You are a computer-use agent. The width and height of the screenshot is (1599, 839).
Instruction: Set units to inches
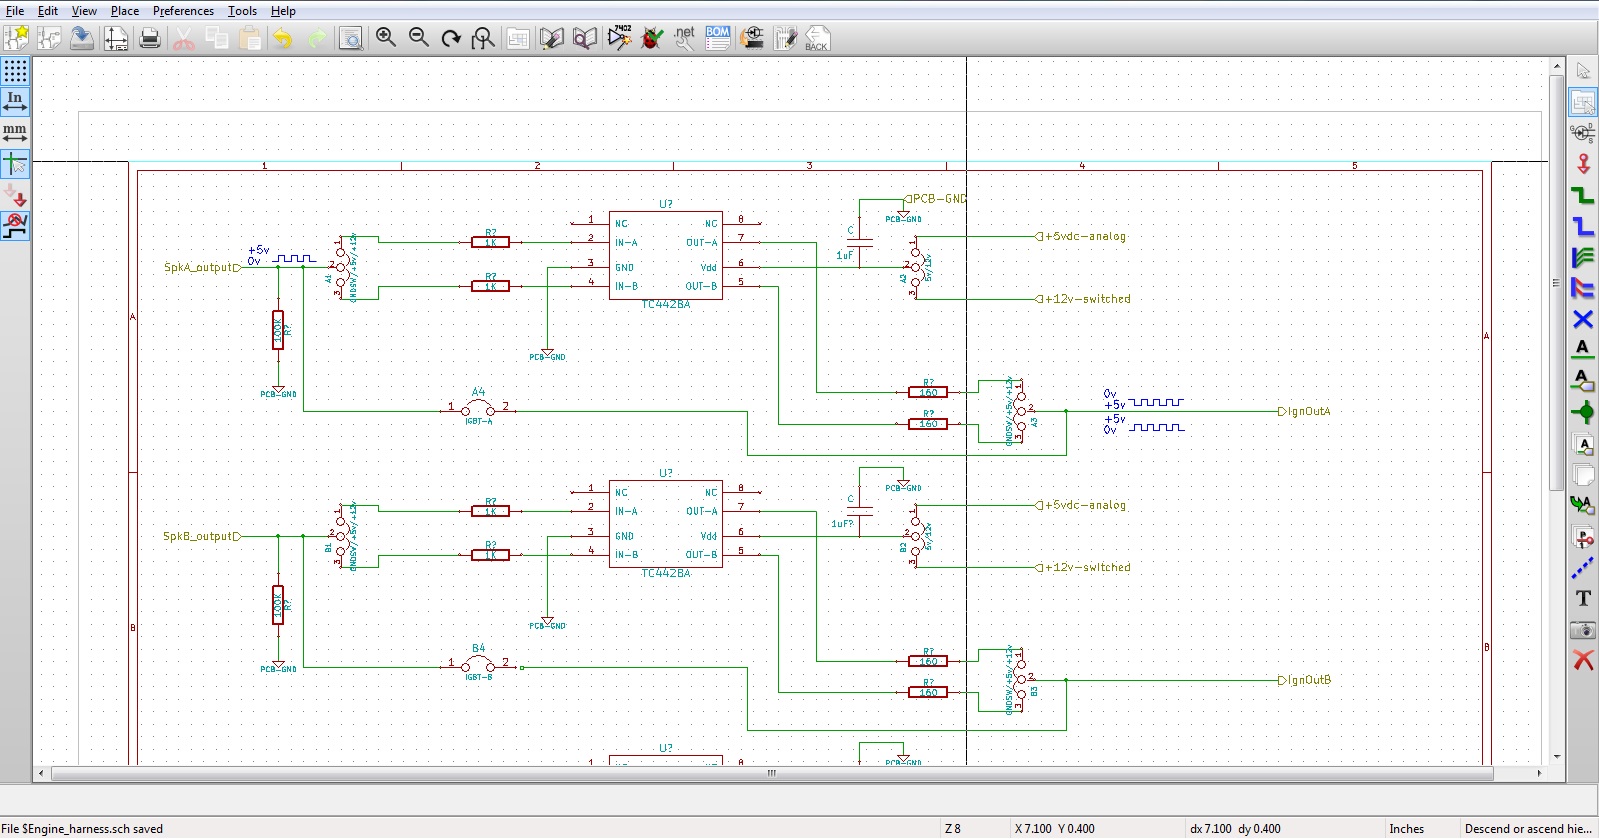pyautogui.click(x=15, y=101)
